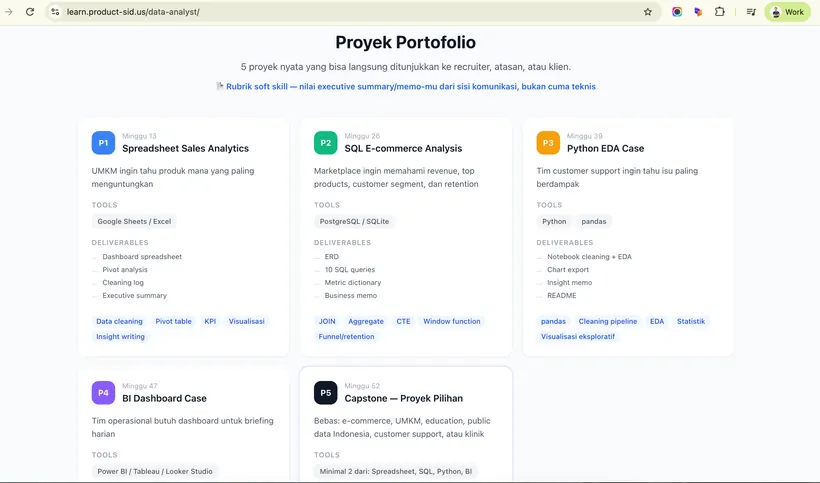
Task: Open the BI Dashboard Case title
Action: pos(164,398)
